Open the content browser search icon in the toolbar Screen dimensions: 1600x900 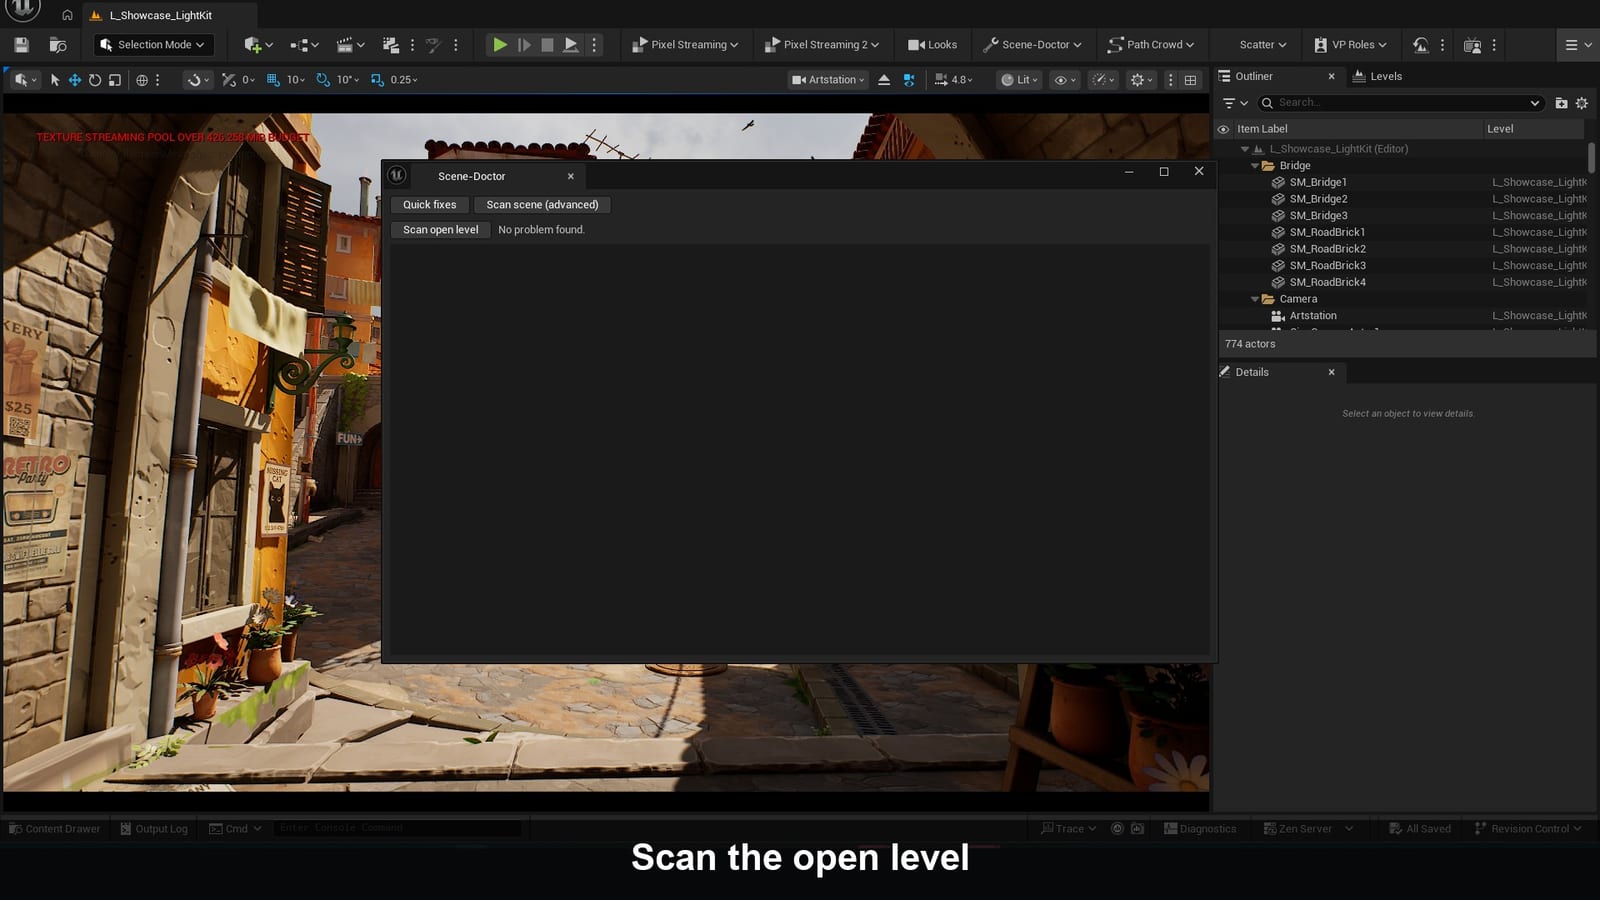(58, 45)
